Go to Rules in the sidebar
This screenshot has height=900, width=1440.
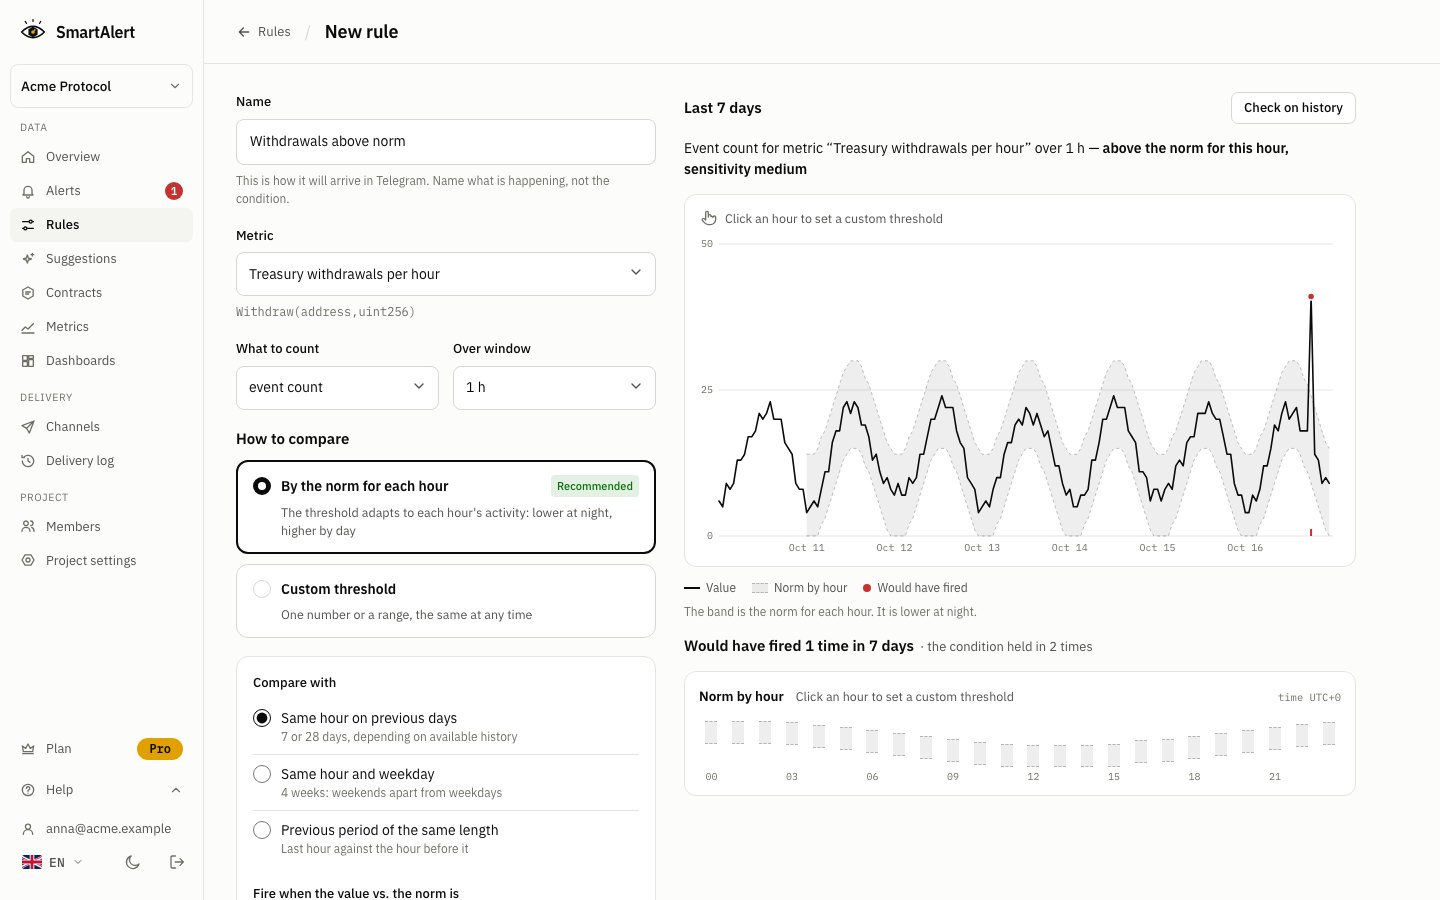pyautogui.click(x=101, y=225)
